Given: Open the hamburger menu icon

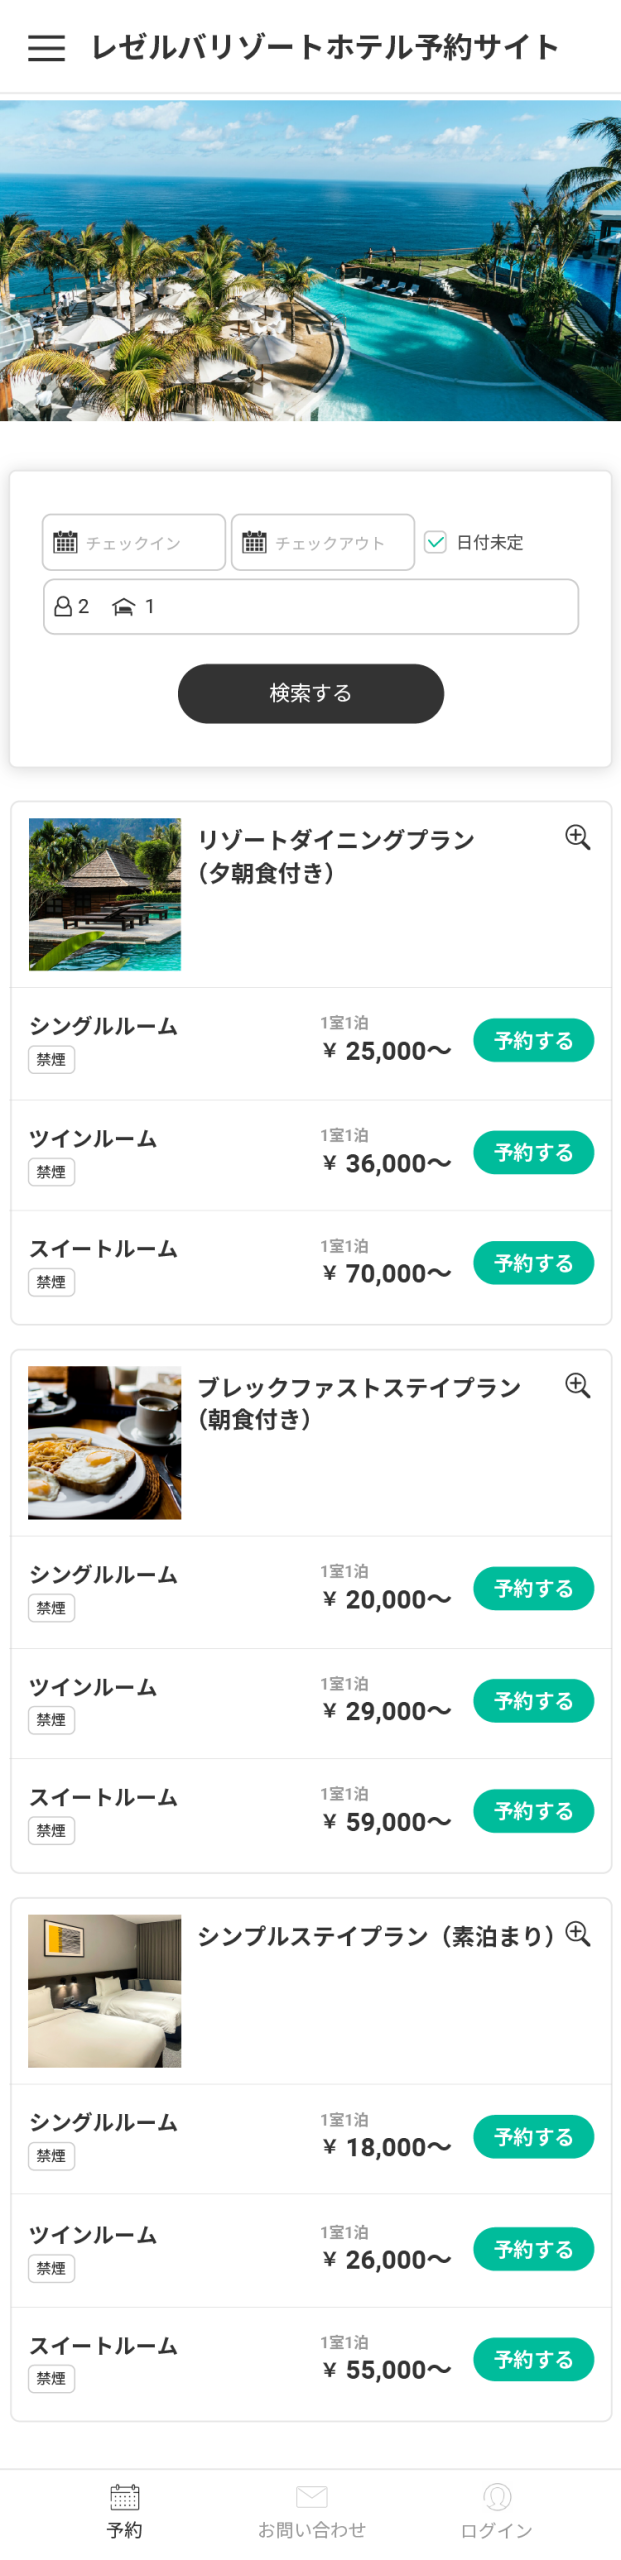Looking at the screenshot, I should pyautogui.click(x=46, y=47).
